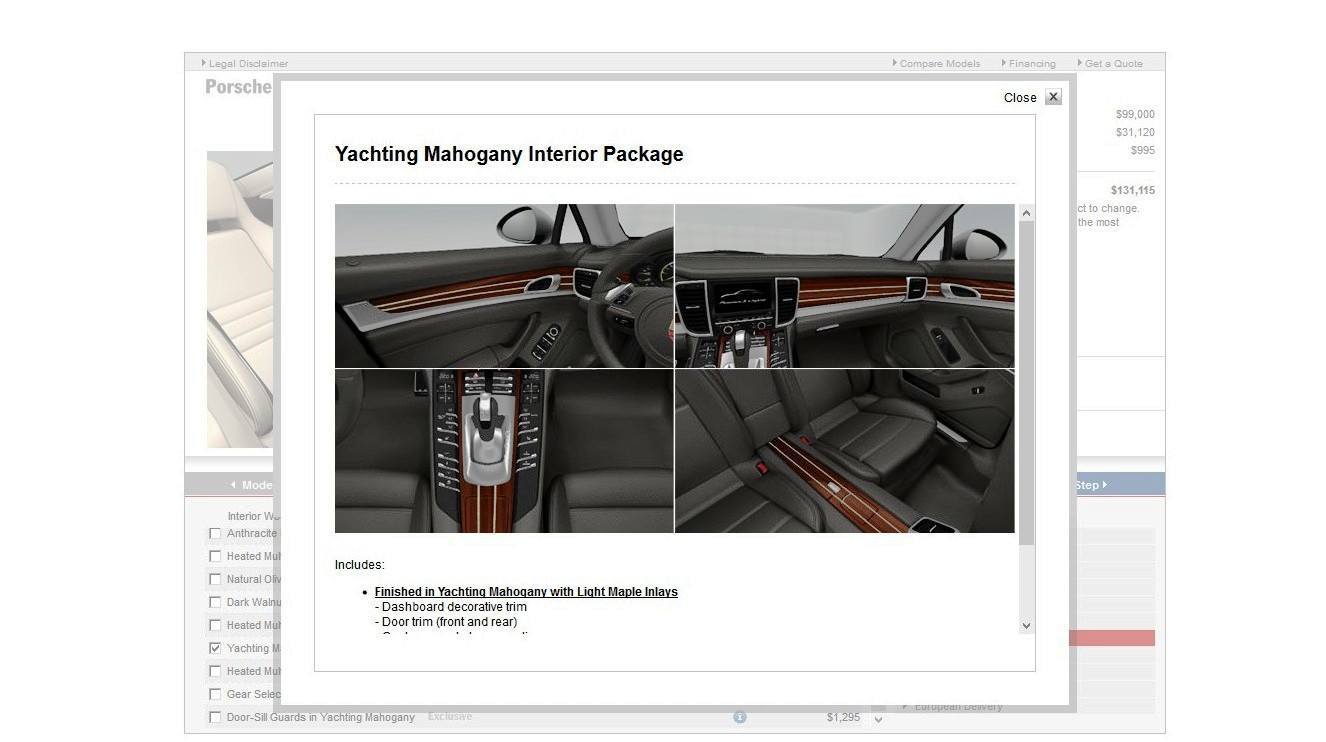Viewport: 1326px width, 742px height.
Task: Click popup scrollbar up arrow
Action: tap(1026, 213)
